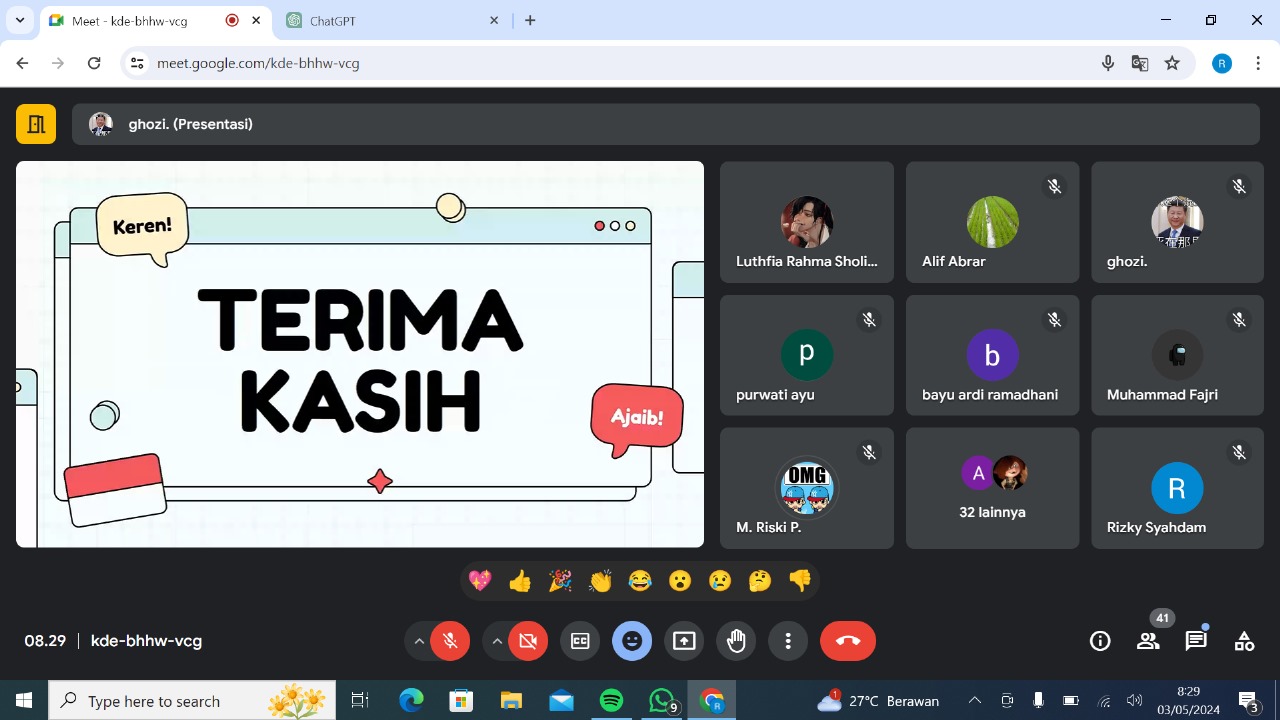Expand audio settings arrow beside microphone

[x=419, y=641]
